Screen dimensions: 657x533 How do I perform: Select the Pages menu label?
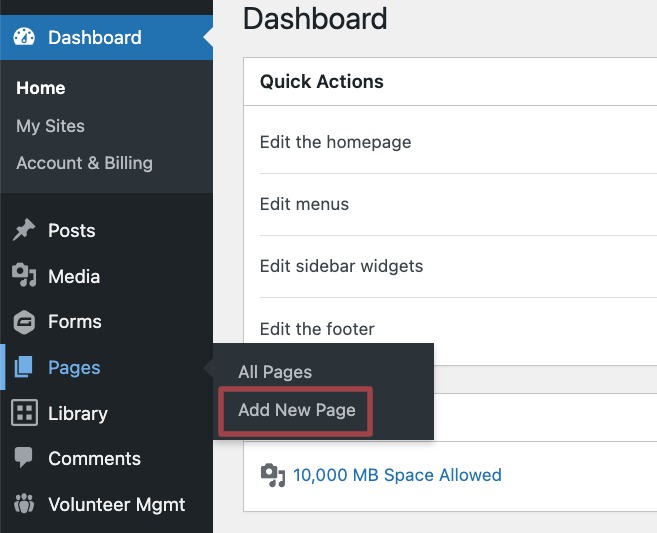coord(74,368)
